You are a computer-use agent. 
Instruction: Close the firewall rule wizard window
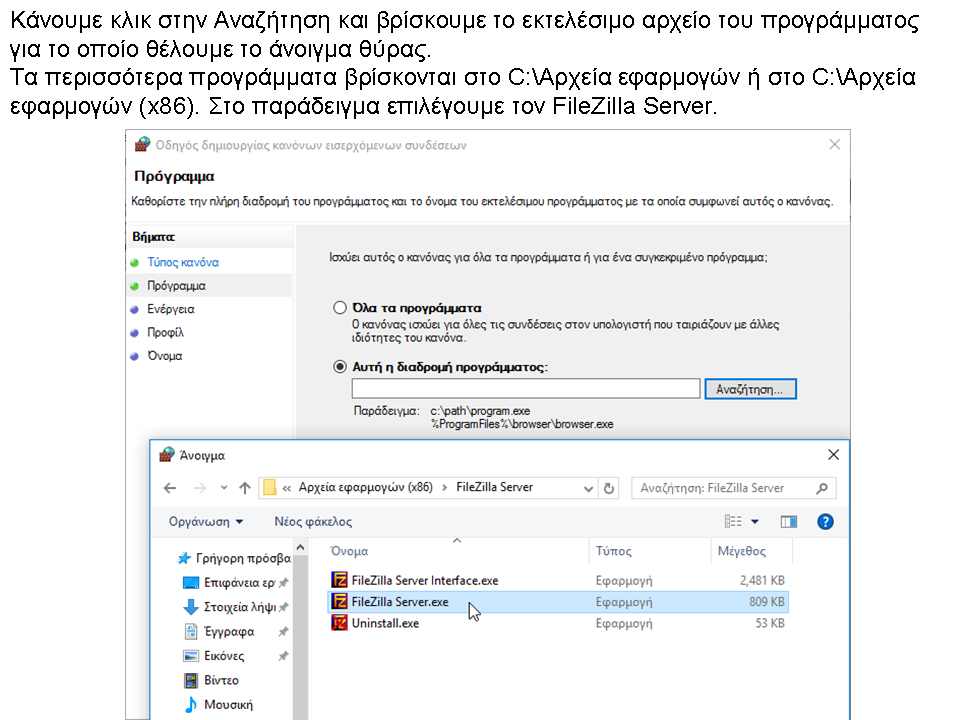pyautogui.click(x=834, y=144)
